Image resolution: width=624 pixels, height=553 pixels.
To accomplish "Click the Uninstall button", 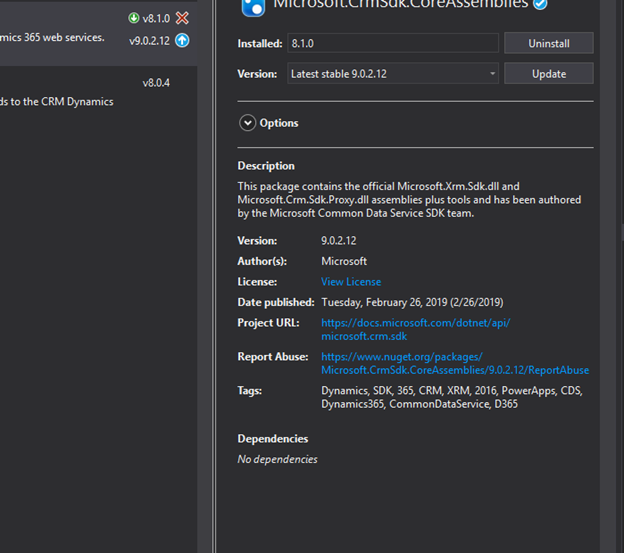I will [549, 43].
